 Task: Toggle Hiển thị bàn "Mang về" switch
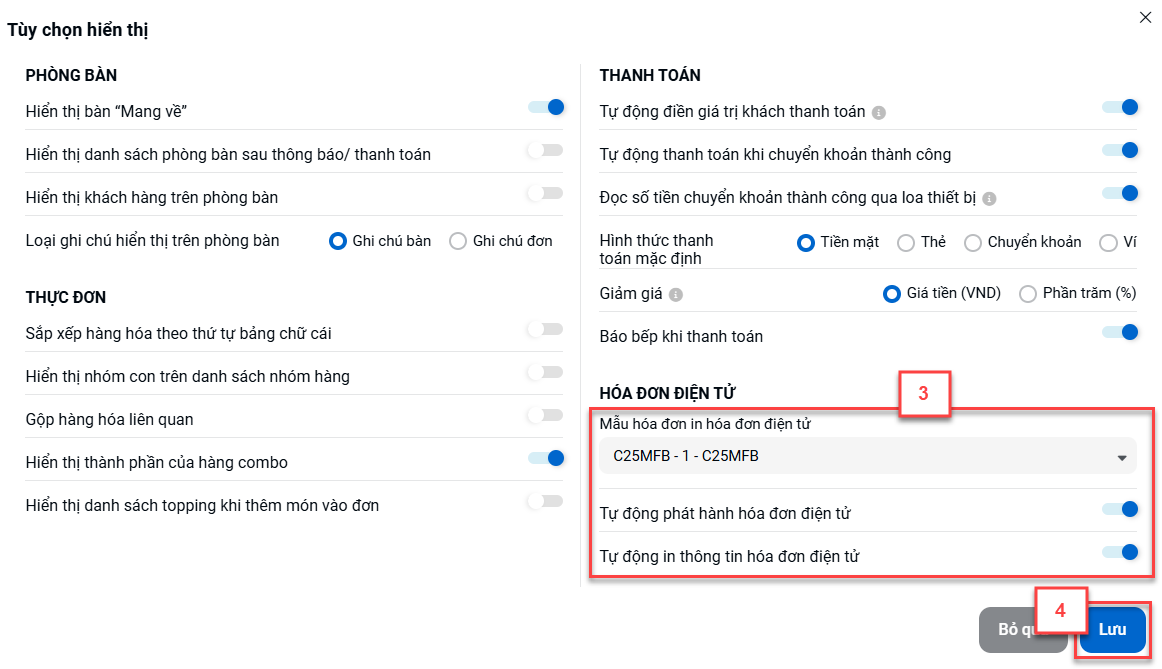(546, 107)
